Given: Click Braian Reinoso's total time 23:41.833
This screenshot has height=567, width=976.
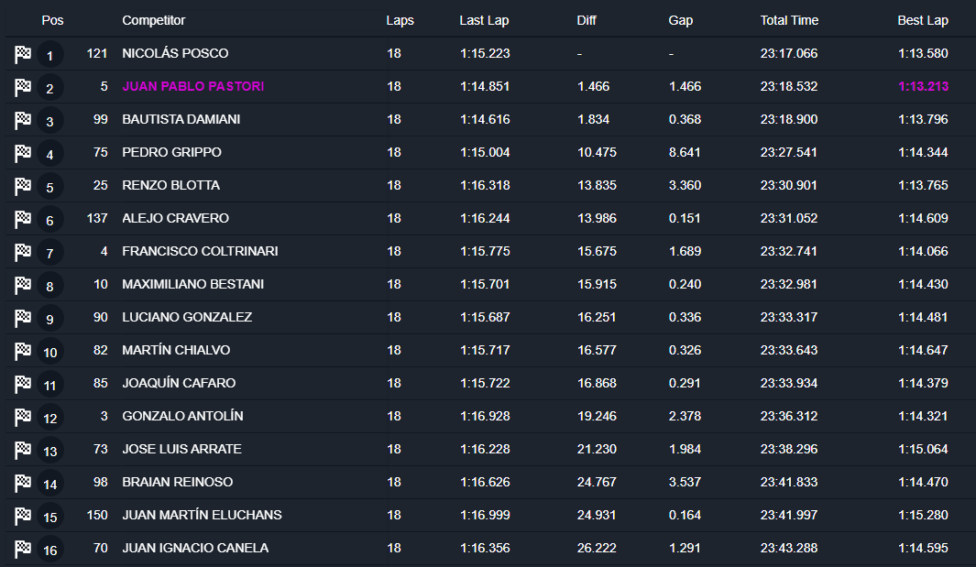Looking at the screenshot, I should click(788, 482).
